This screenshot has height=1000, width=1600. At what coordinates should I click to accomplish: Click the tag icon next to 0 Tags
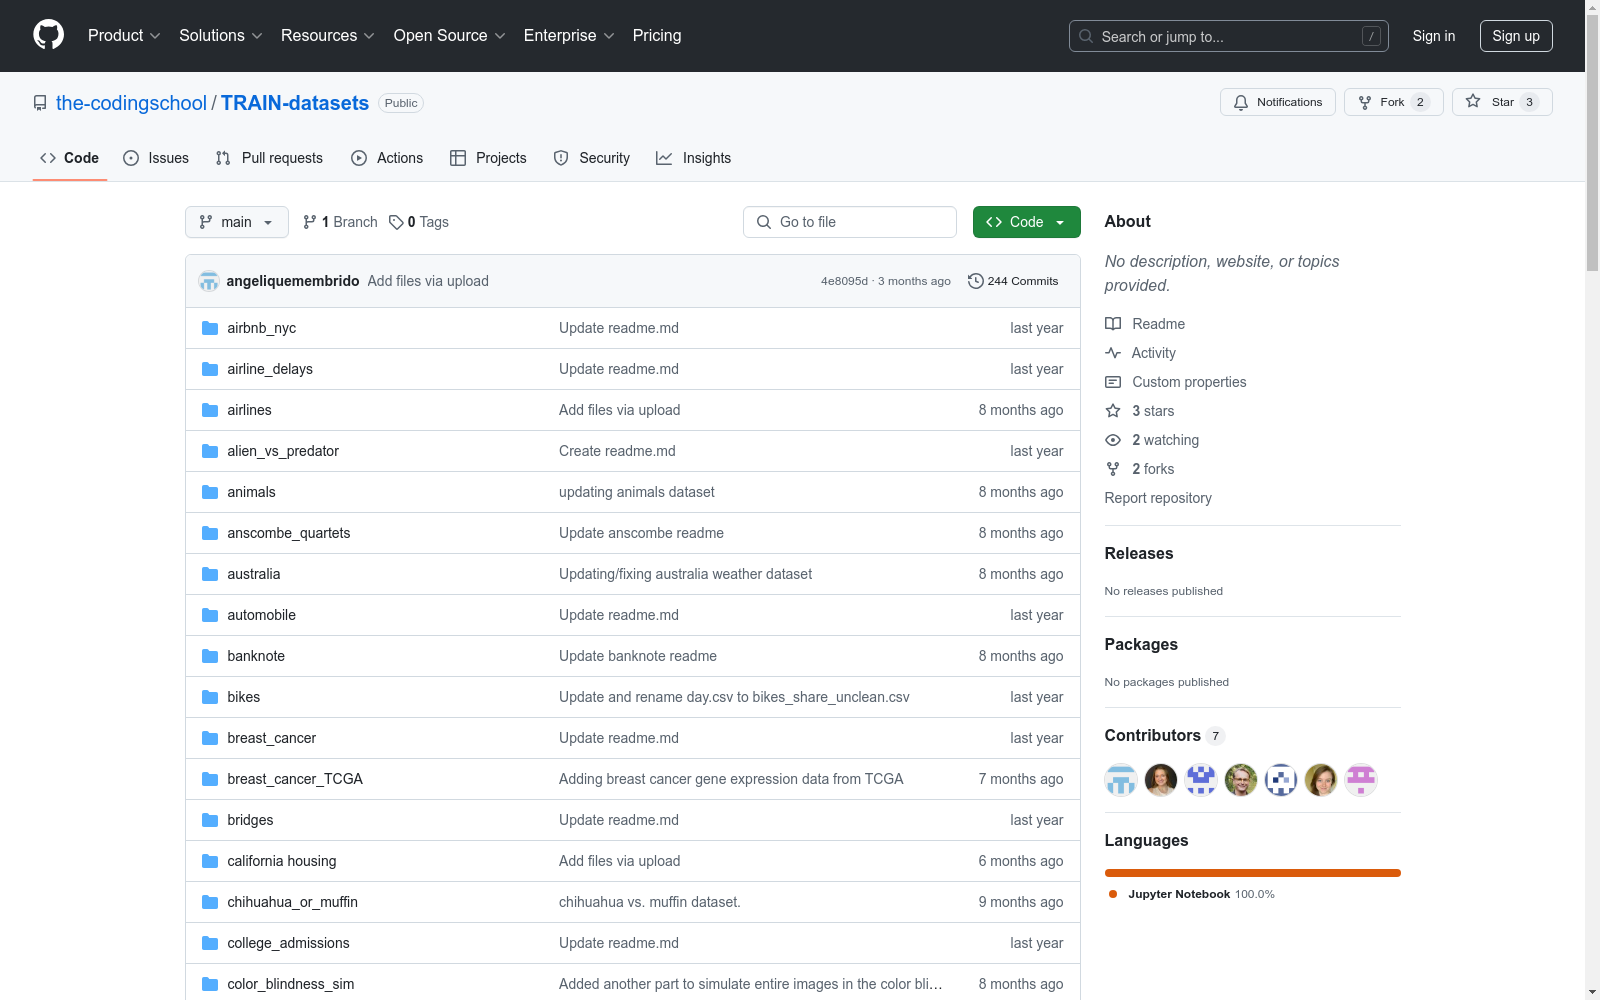tap(396, 222)
